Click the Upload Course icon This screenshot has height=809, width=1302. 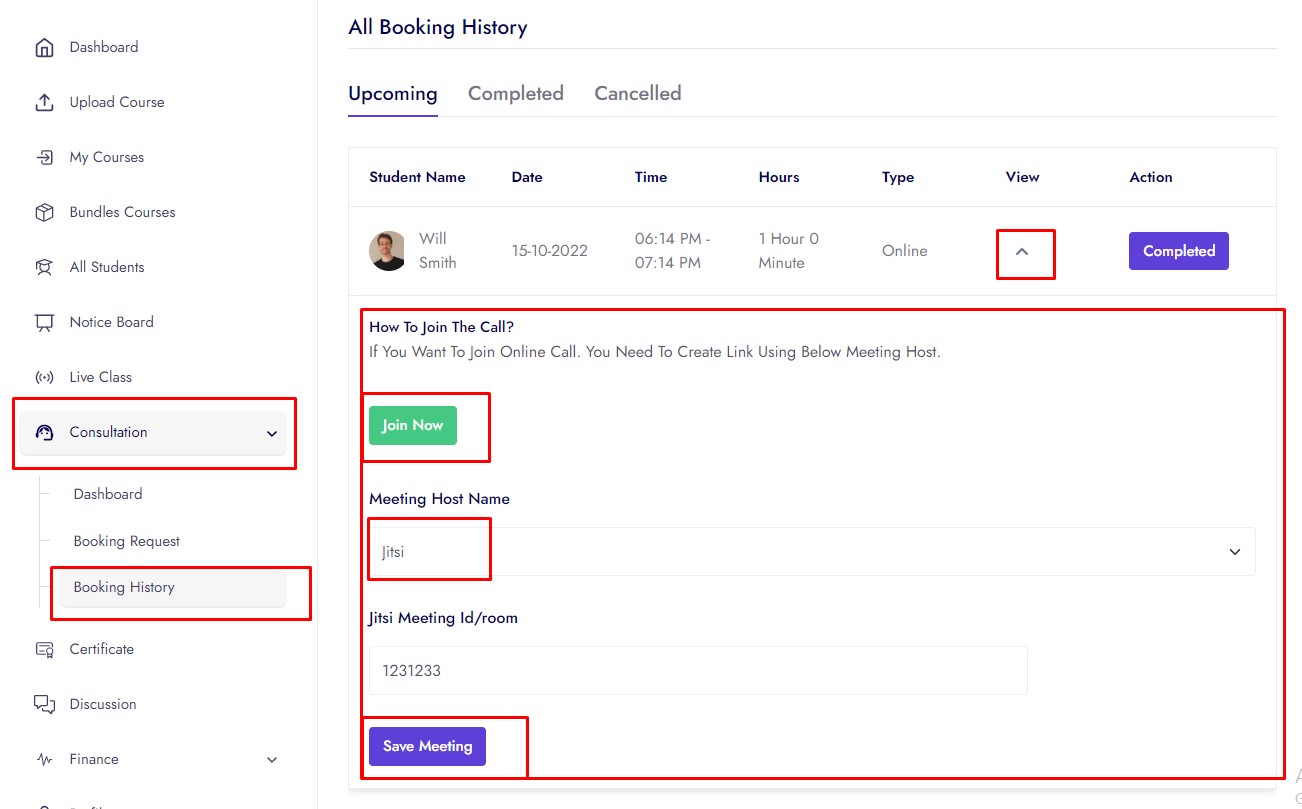tap(44, 103)
